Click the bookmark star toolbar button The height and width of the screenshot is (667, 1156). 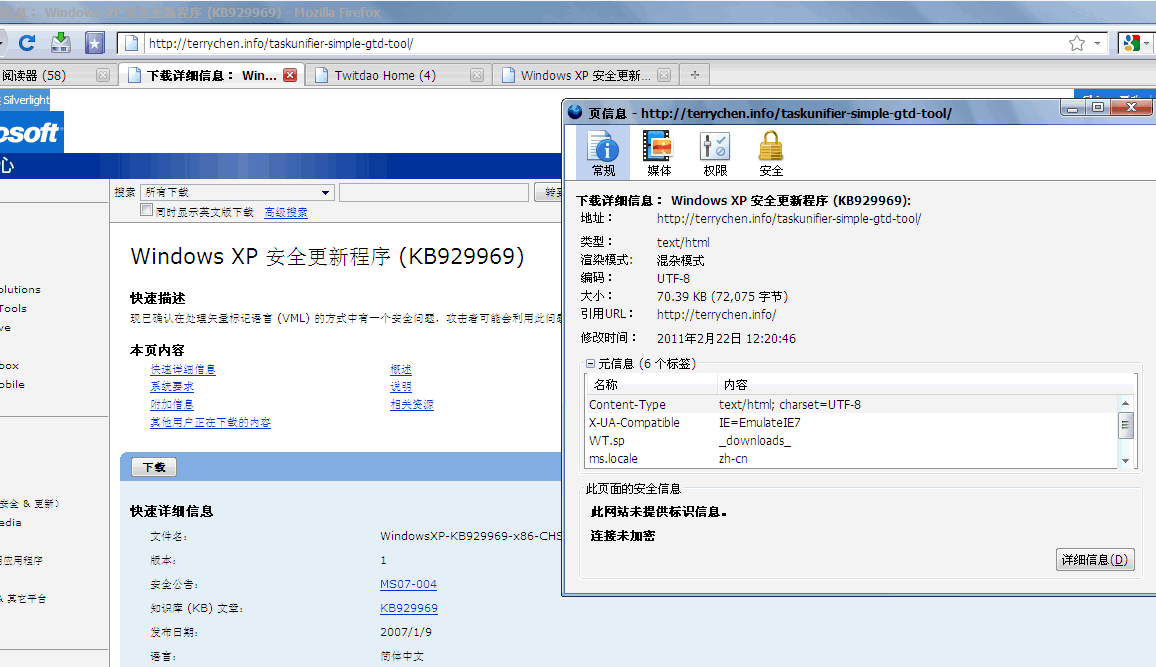tap(94, 43)
